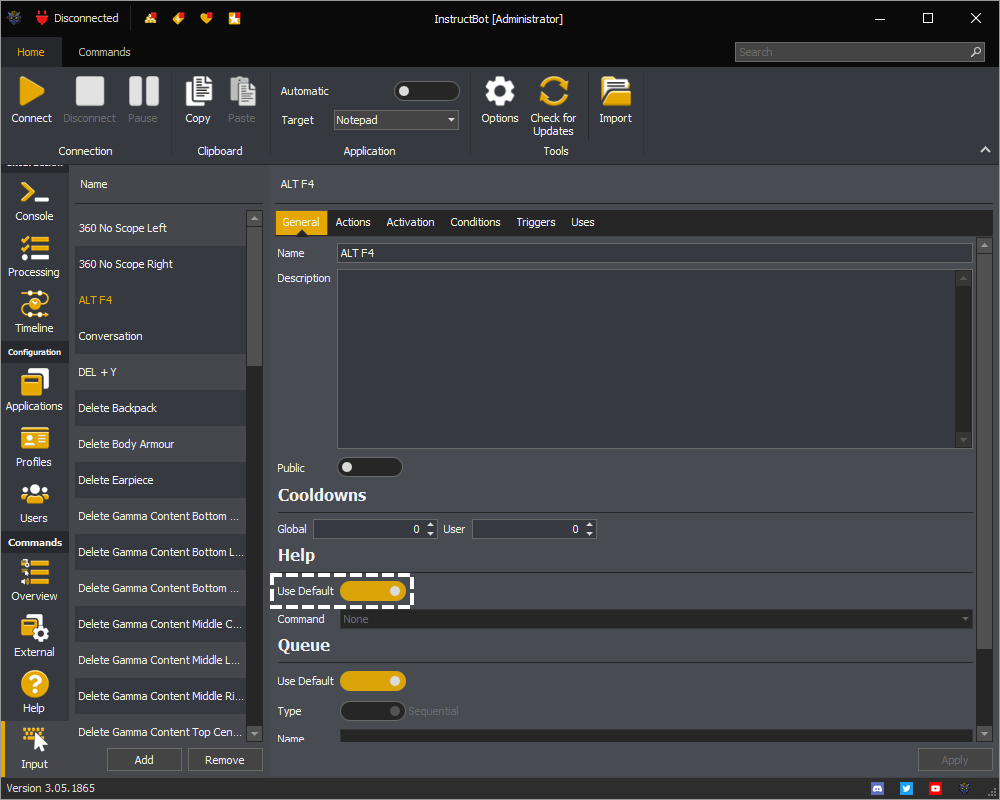This screenshot has height=800, width=1000.
Task: Open commands Overview in sidebar
Action: click(34, 581)
